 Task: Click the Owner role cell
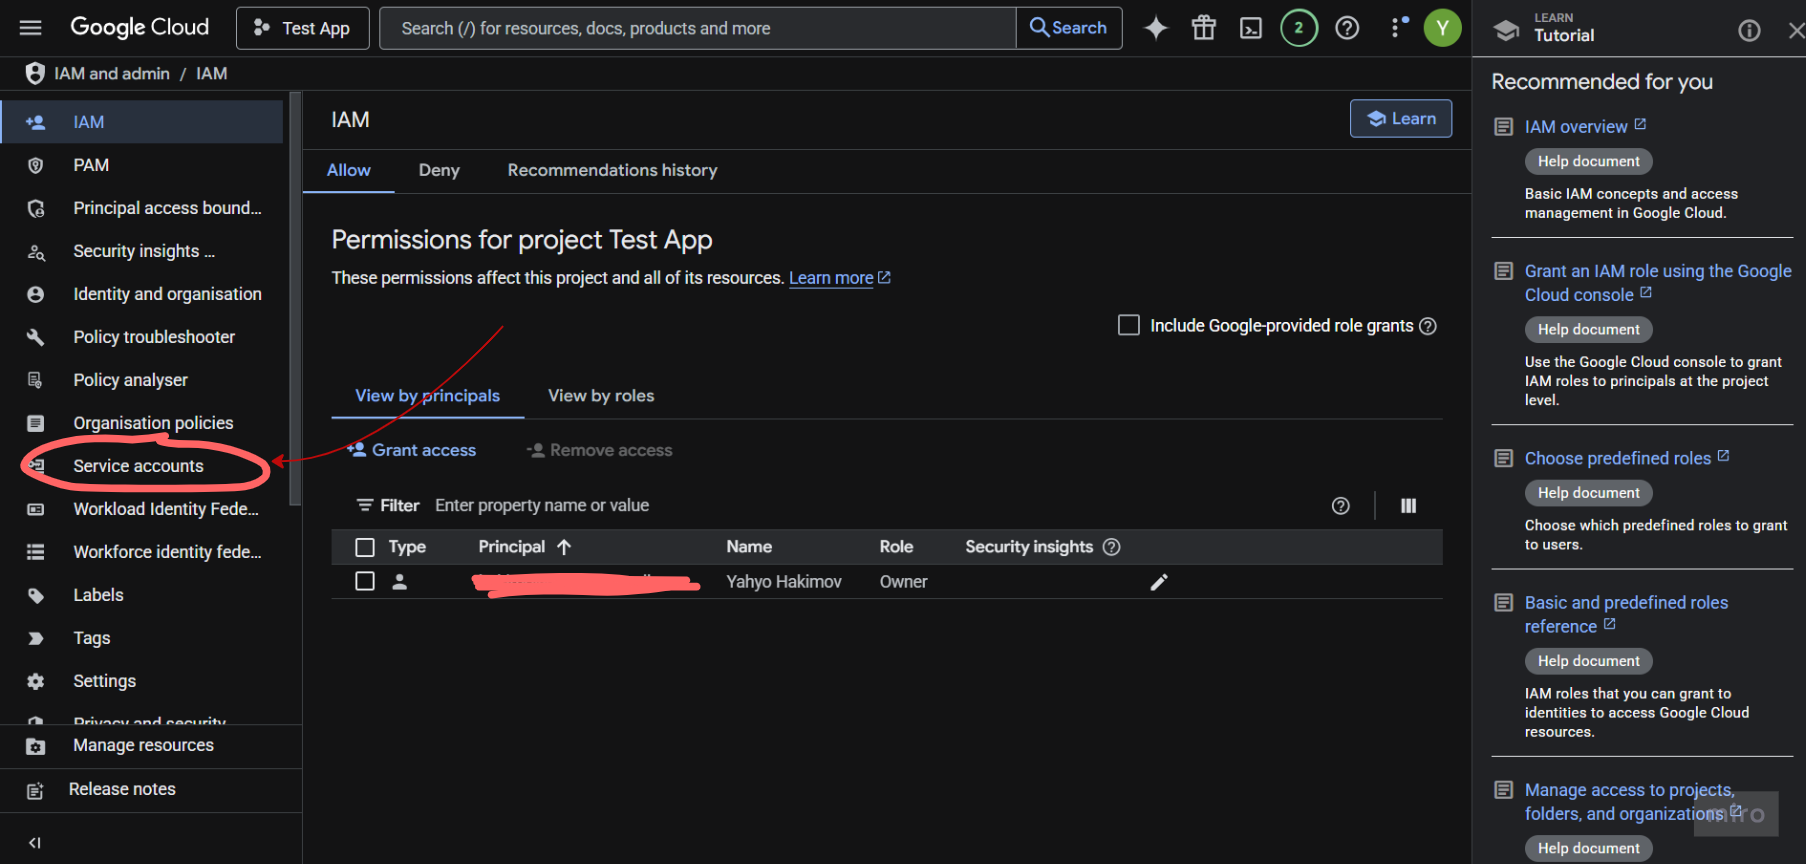903,582
